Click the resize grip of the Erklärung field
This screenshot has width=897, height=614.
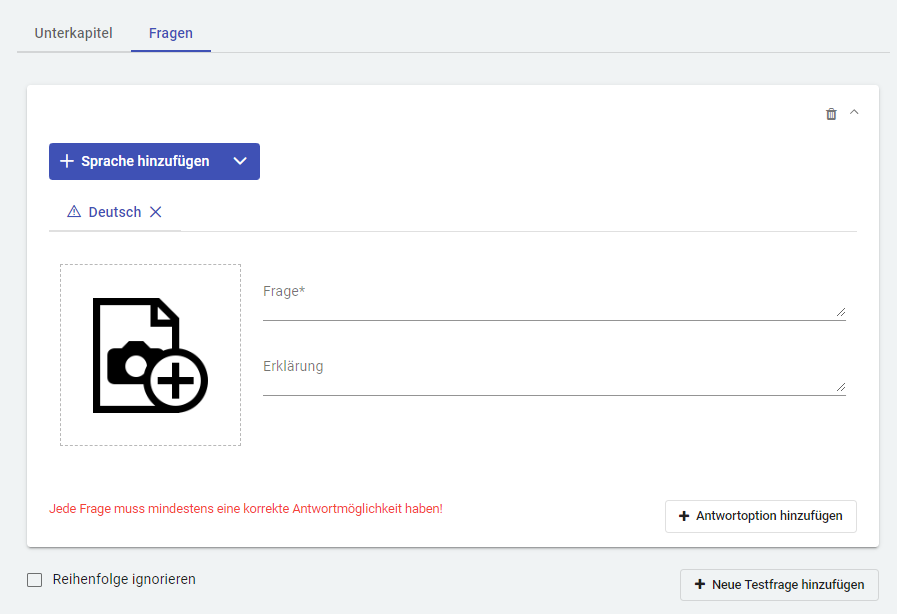(x=840, y=387)
